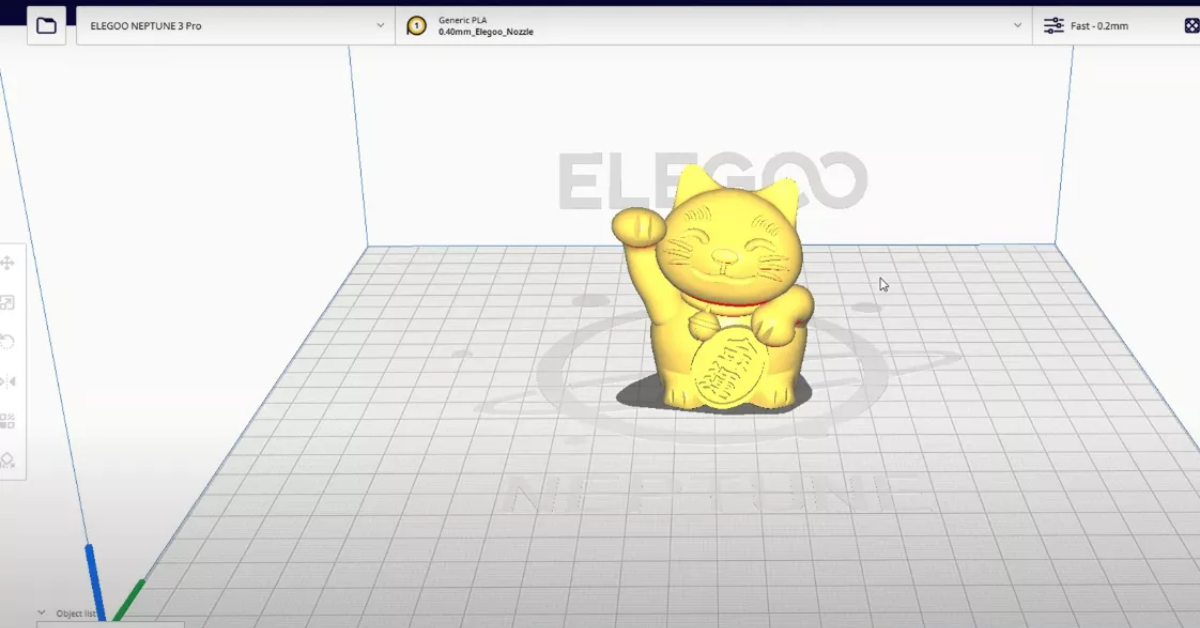Image resolution: width=1200 pixels, height=628 pixels.
Task: Select the Rotate tool
Action: (7, 342)
